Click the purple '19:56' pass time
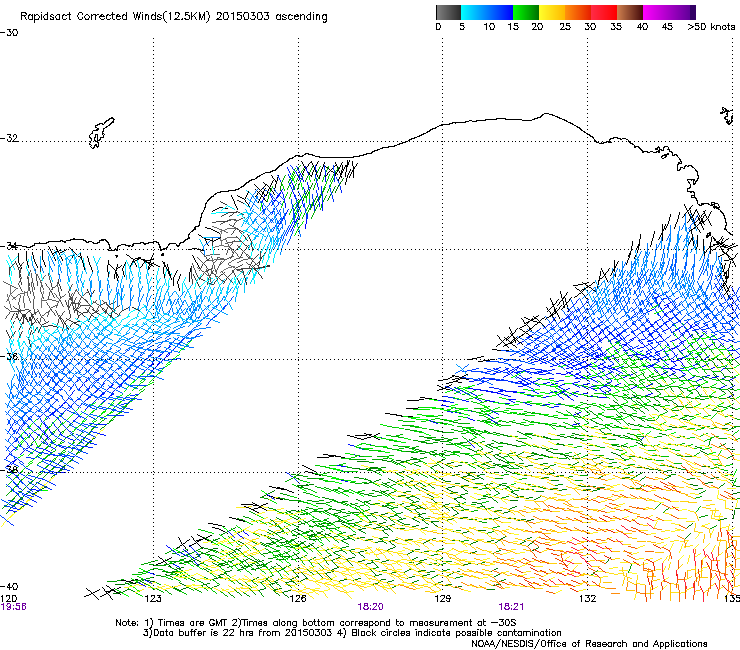This screenshot has height=650, width=740. click(x=13, y=607)
